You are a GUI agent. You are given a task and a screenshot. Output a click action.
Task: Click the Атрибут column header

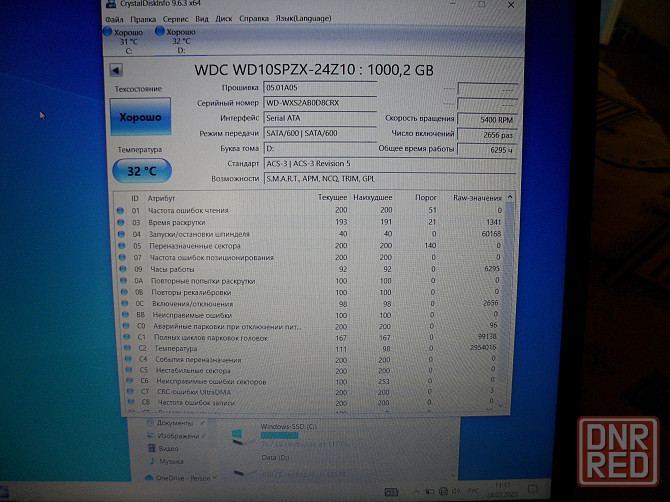(161, 199)
